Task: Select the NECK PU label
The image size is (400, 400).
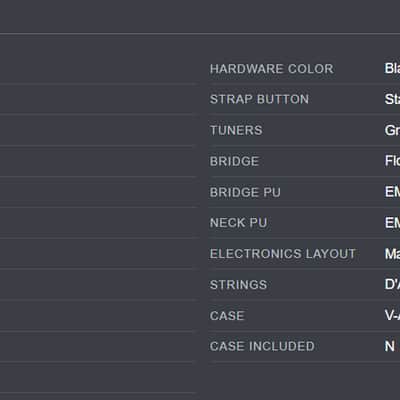Action: pos(239,223)
